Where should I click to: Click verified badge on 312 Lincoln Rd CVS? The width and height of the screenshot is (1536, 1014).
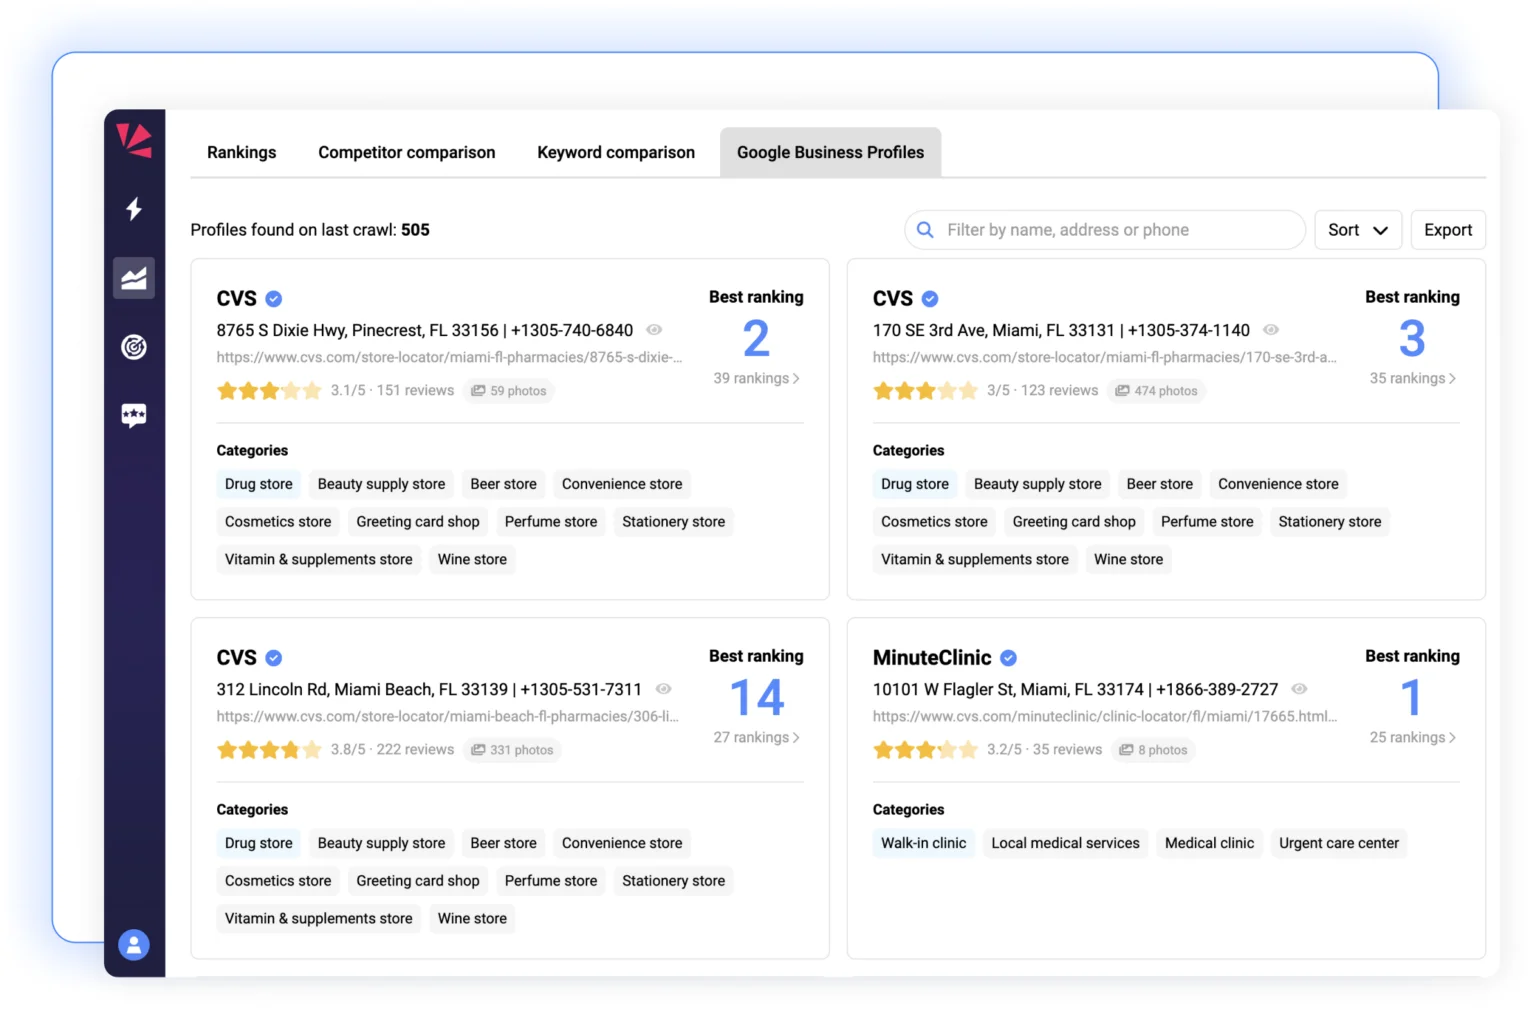274,658
